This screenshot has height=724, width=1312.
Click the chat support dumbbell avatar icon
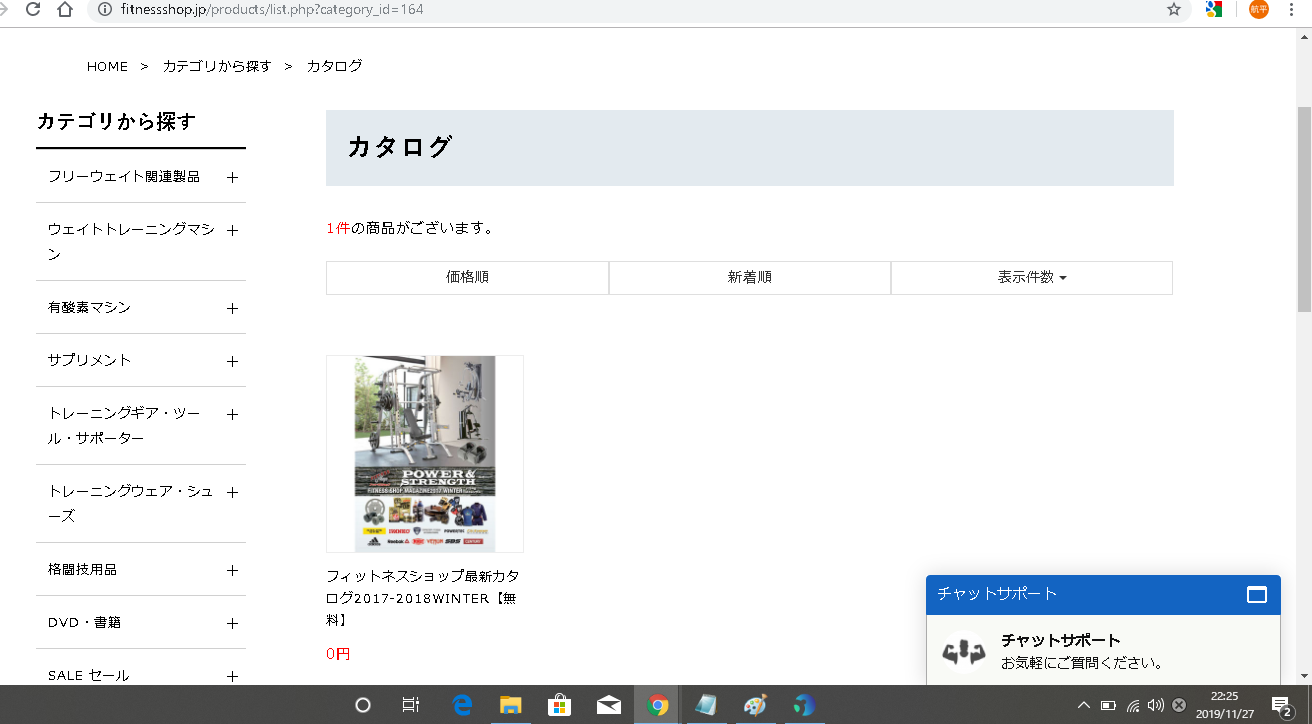964,652
